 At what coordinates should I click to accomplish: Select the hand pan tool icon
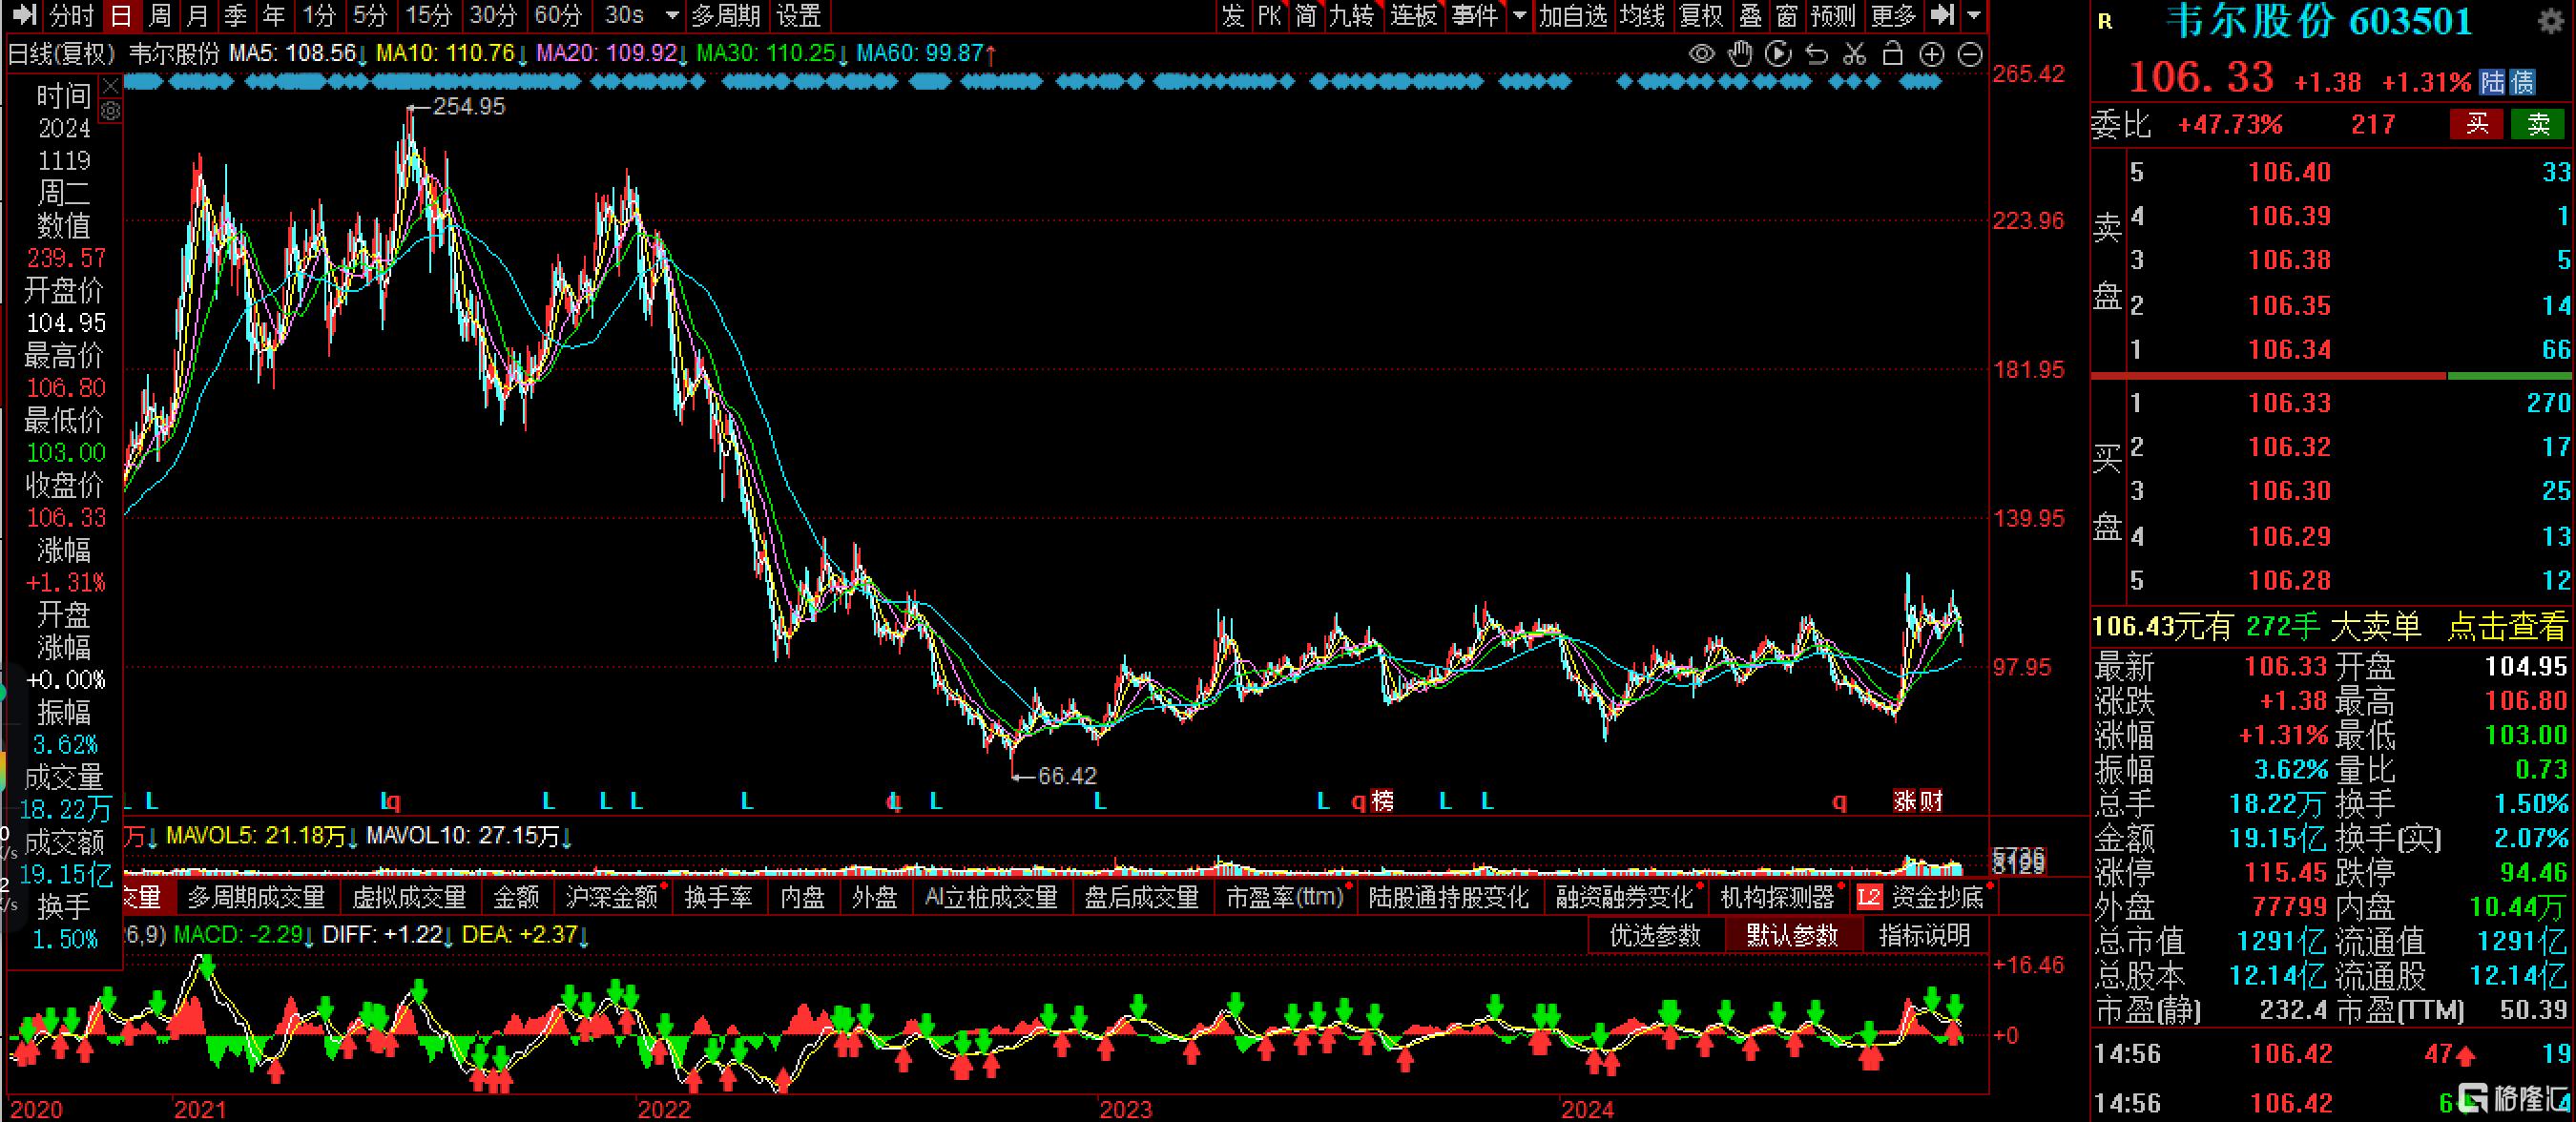pos(1740,54)
